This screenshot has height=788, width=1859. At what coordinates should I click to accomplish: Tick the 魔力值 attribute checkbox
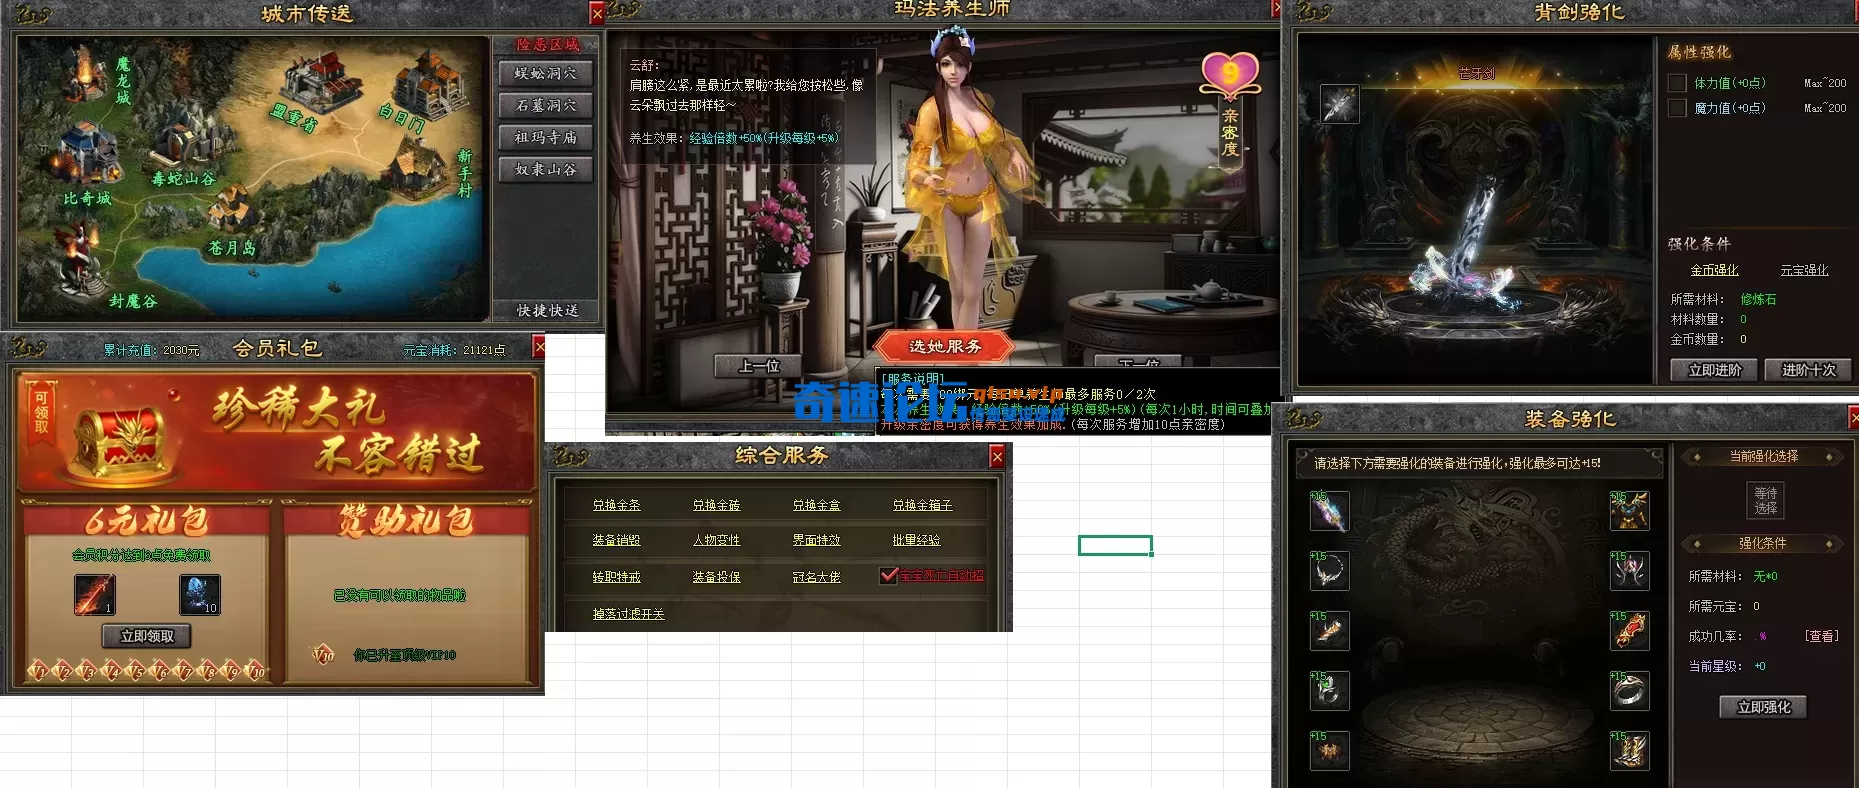tap(1677, 108)
